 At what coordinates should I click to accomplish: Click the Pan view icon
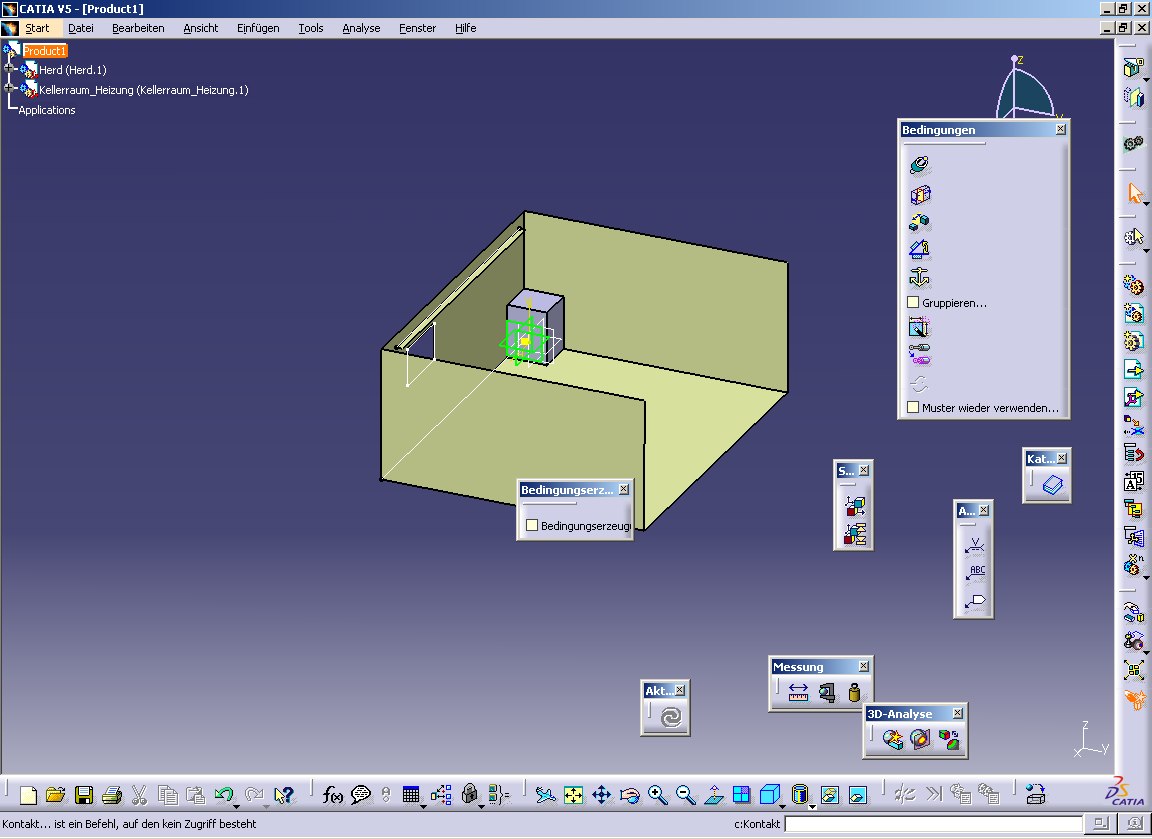point(601,795)
